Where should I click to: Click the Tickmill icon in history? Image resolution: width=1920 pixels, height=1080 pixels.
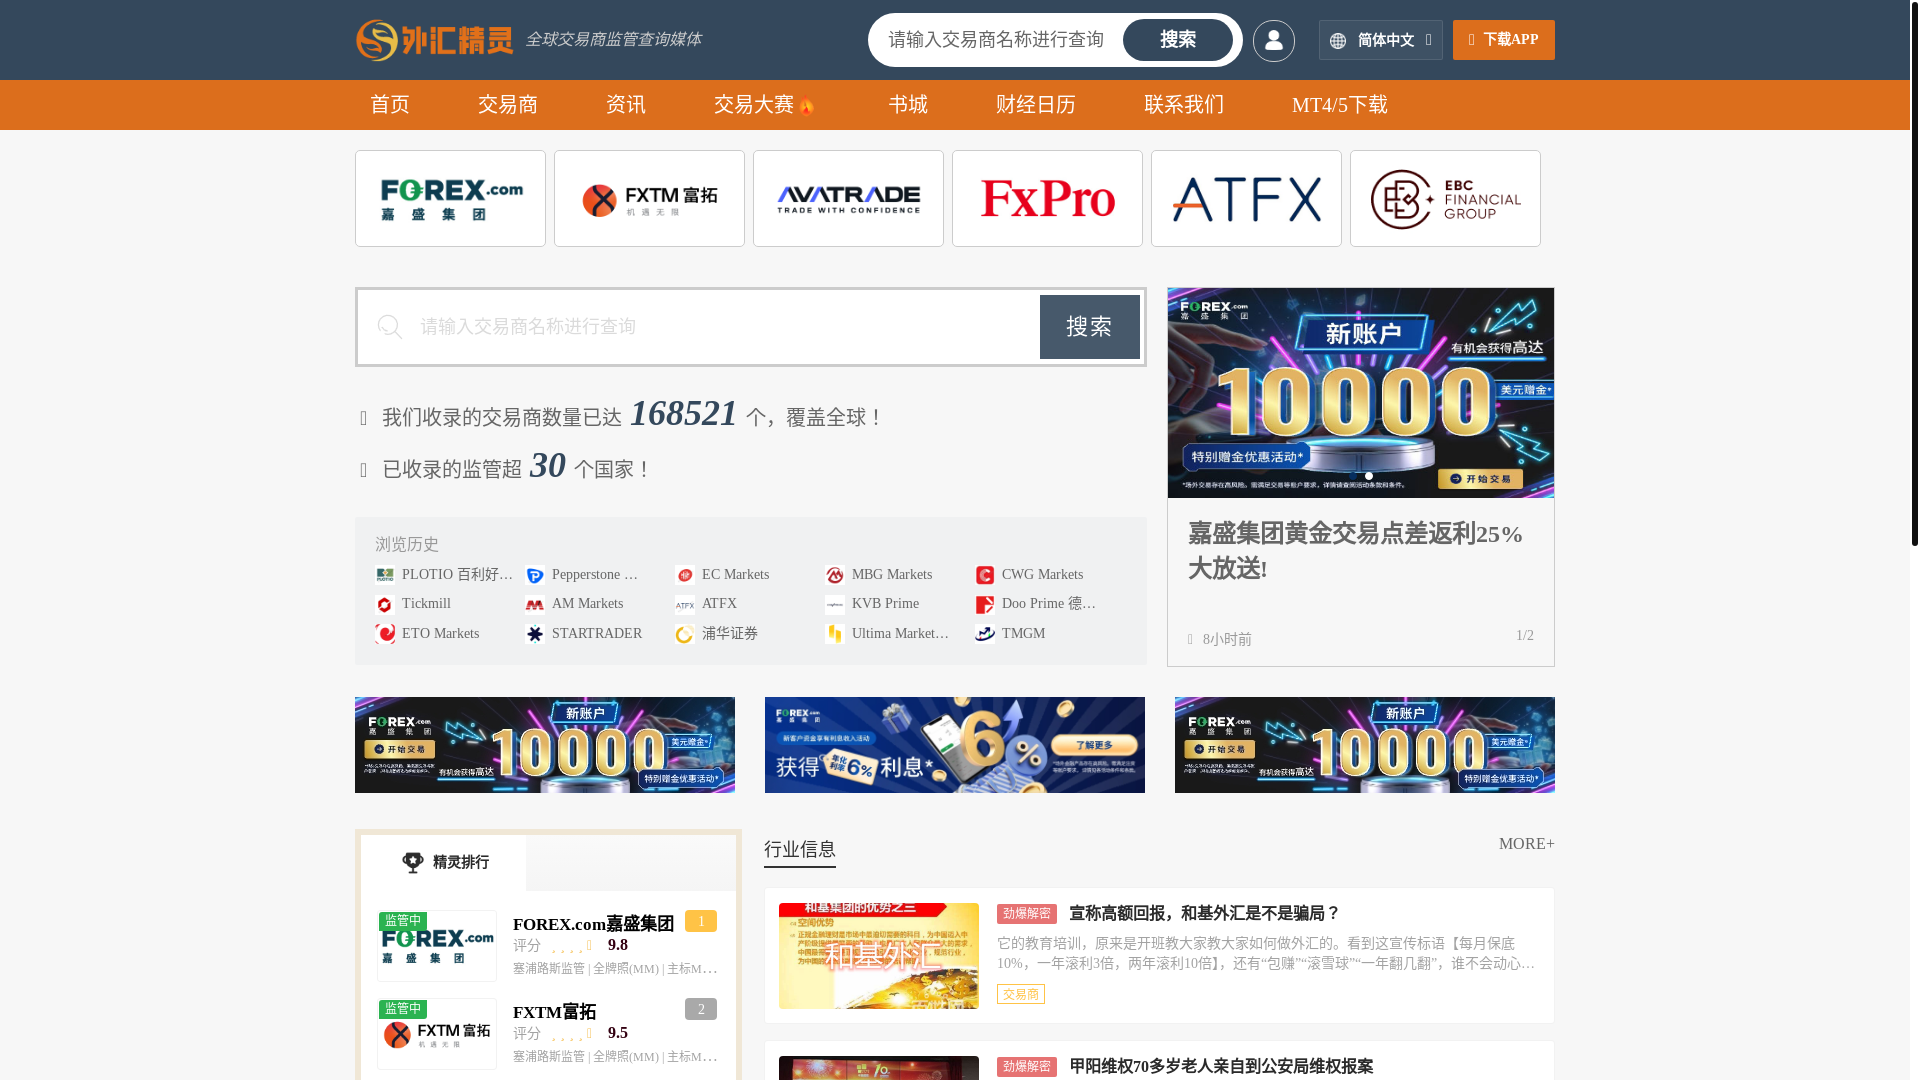click(x=385, y=605)
